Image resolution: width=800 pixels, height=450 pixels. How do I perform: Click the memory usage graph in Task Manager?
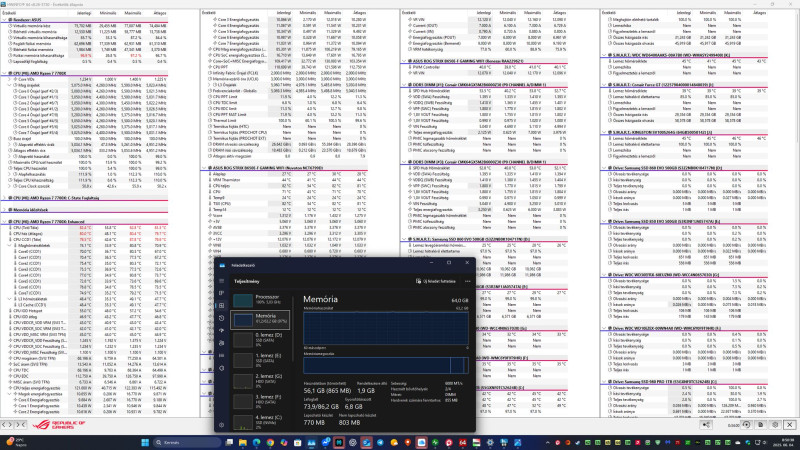click(x=386, y=329)
